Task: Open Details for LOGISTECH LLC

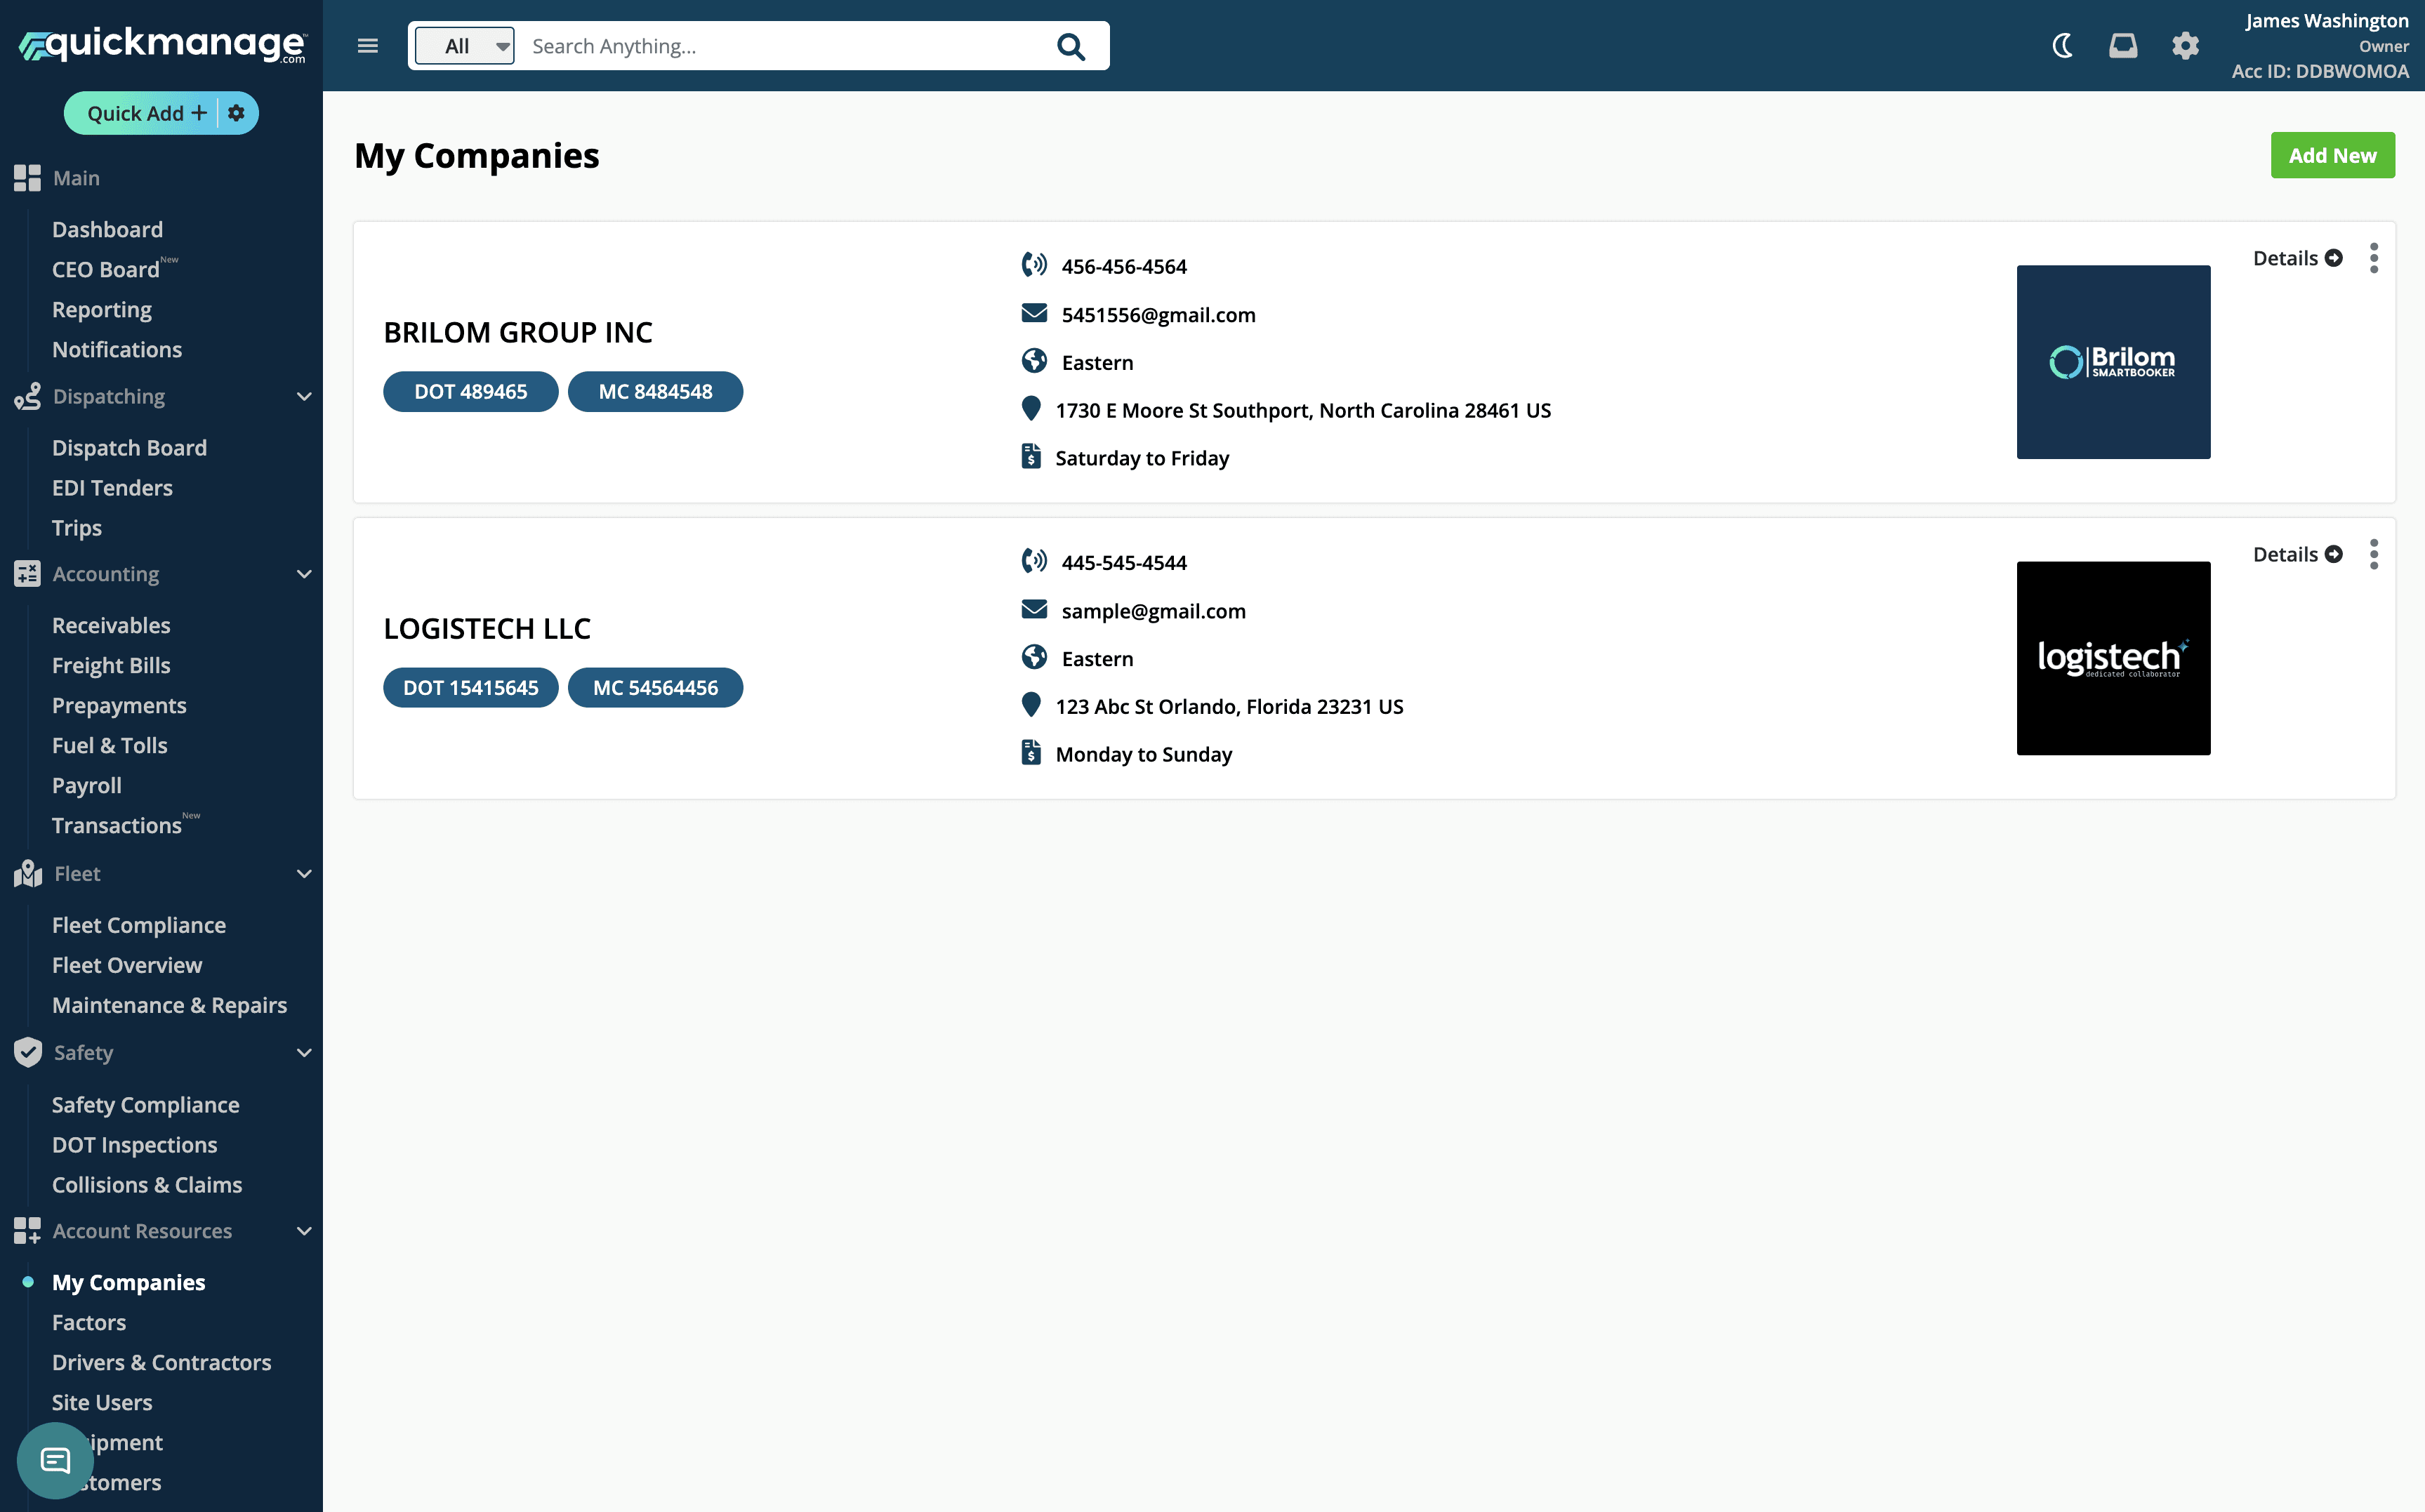Action: pyautogui.click(x=2296, y=554)
